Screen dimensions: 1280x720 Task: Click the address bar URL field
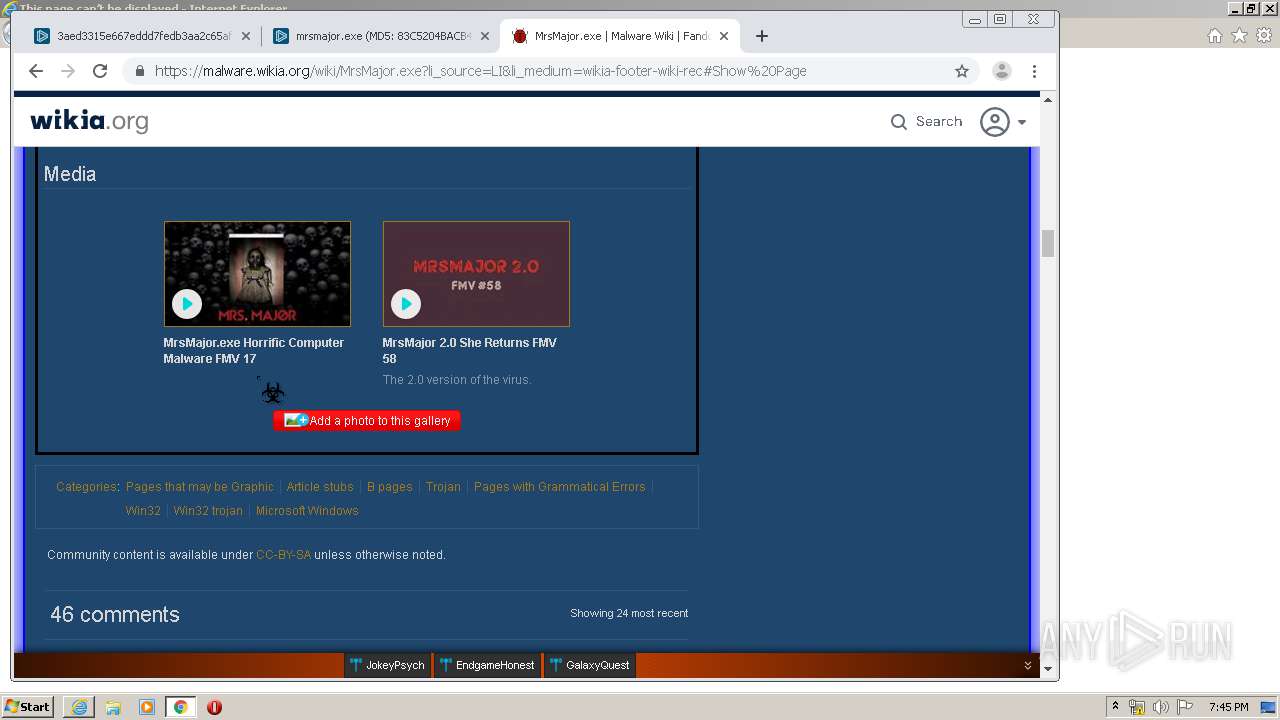pos(550,71)
